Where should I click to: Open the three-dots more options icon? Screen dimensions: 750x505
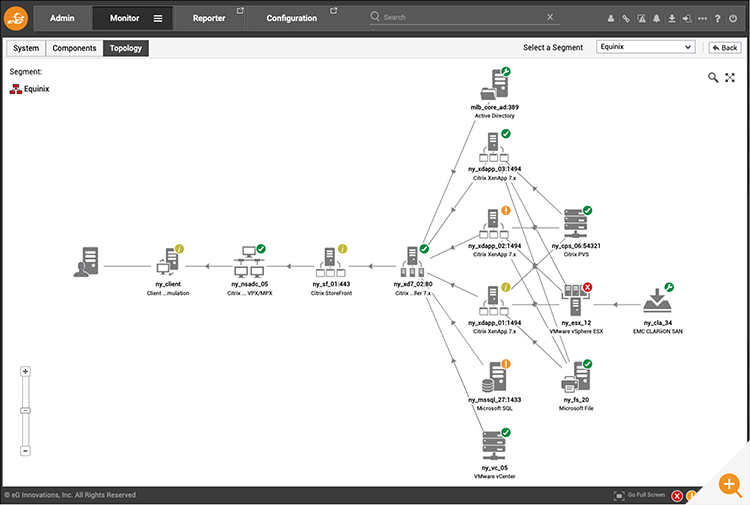[x=702, y=18]
